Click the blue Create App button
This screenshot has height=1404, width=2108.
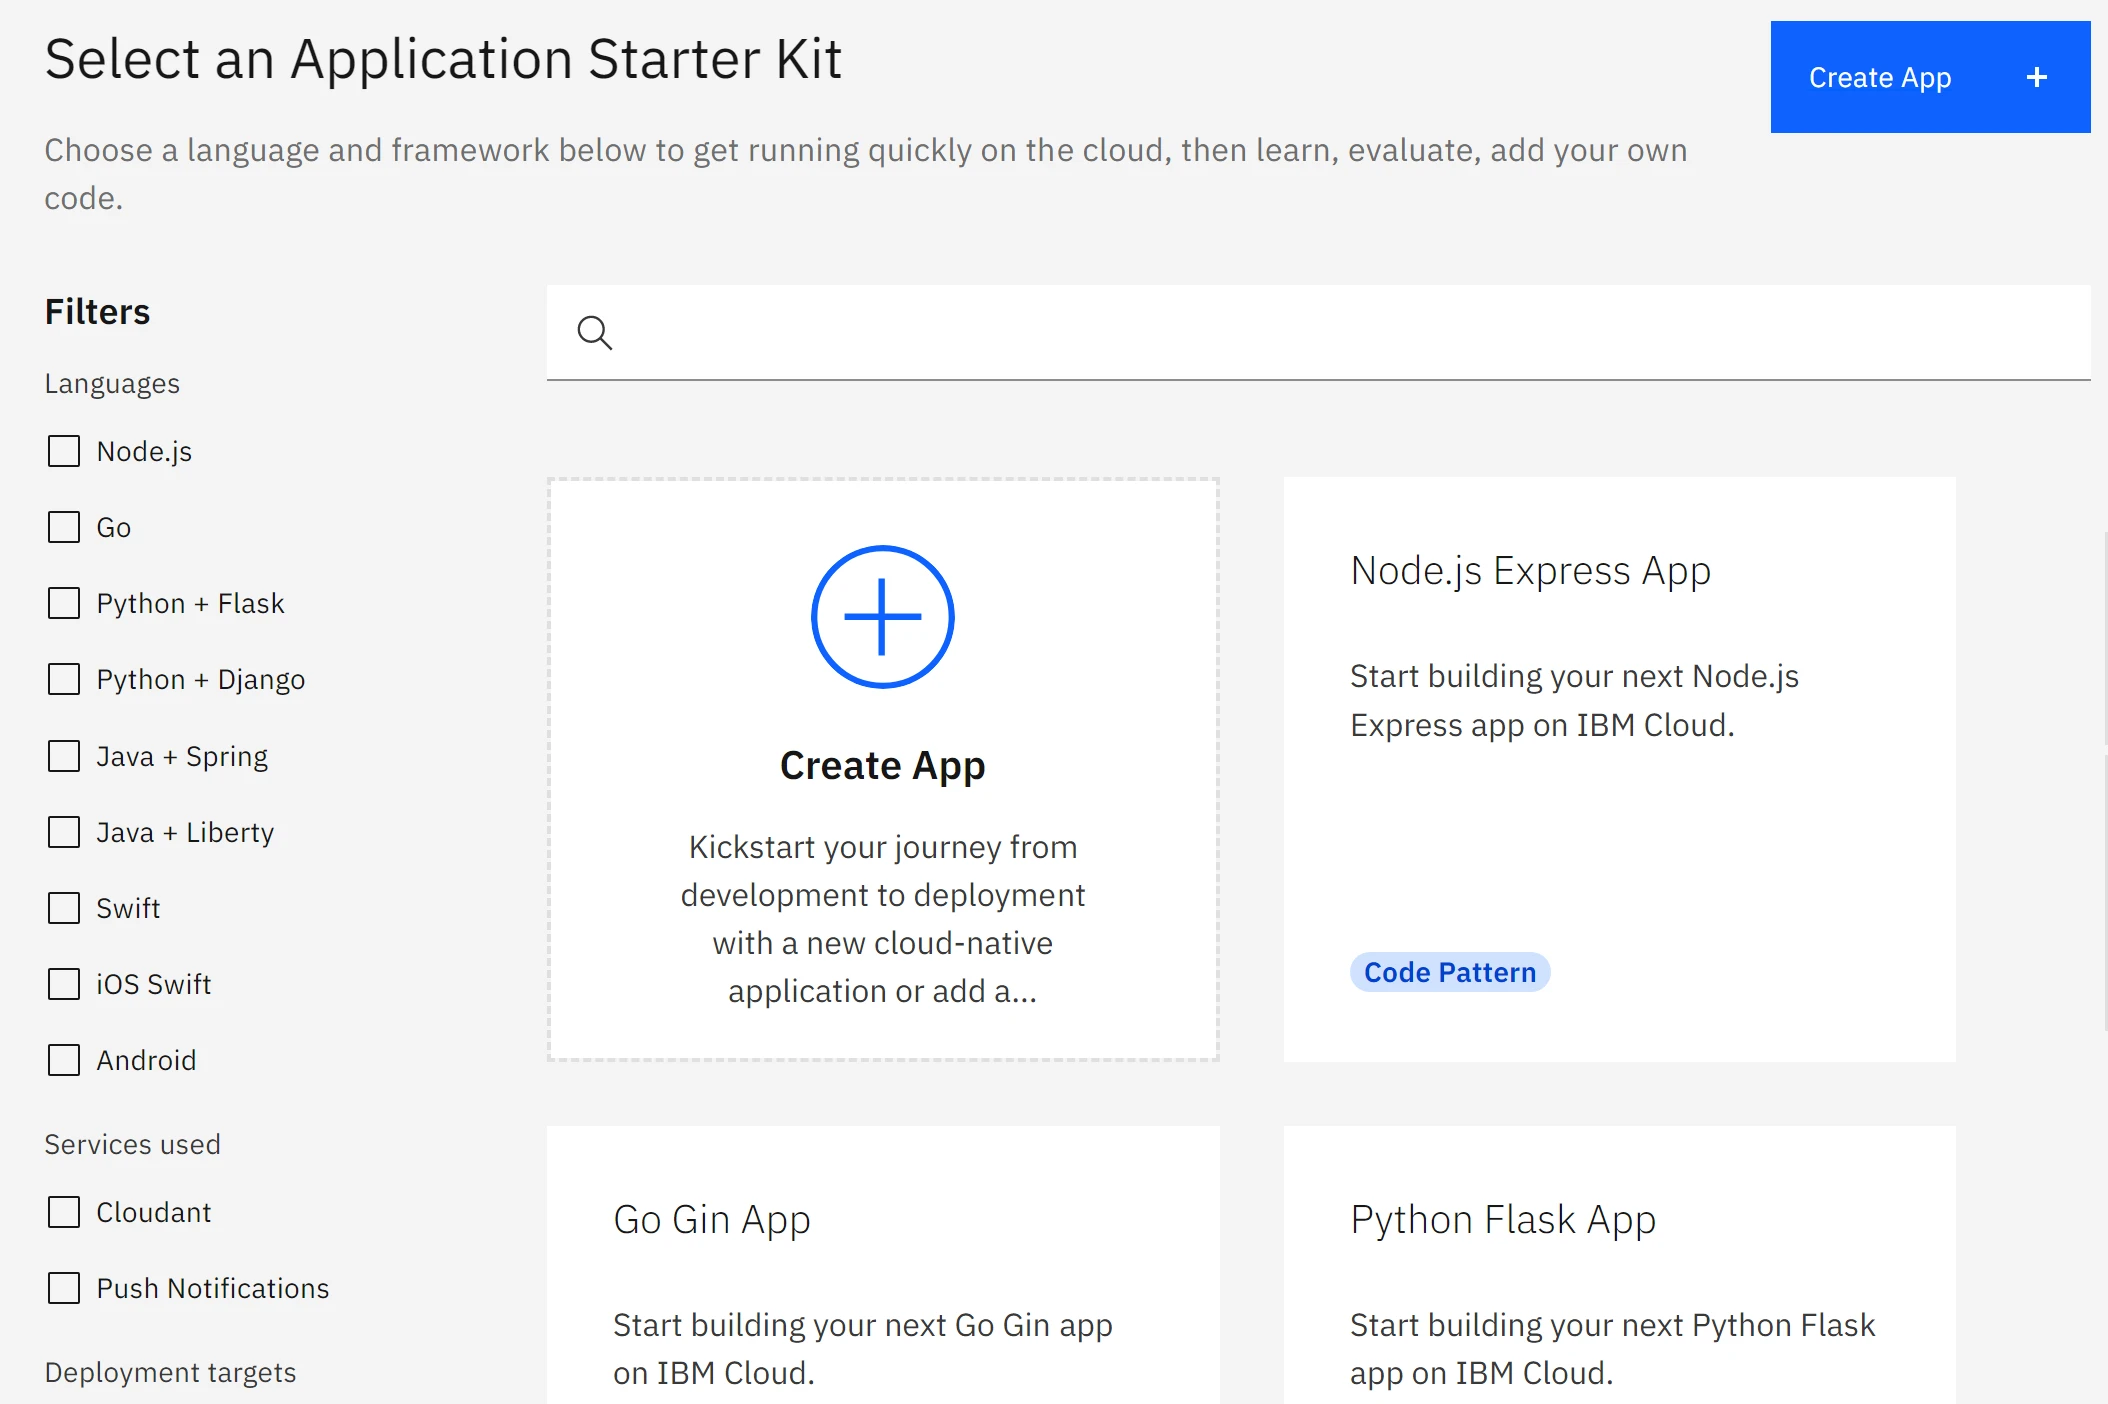[x=1930, y=77]
